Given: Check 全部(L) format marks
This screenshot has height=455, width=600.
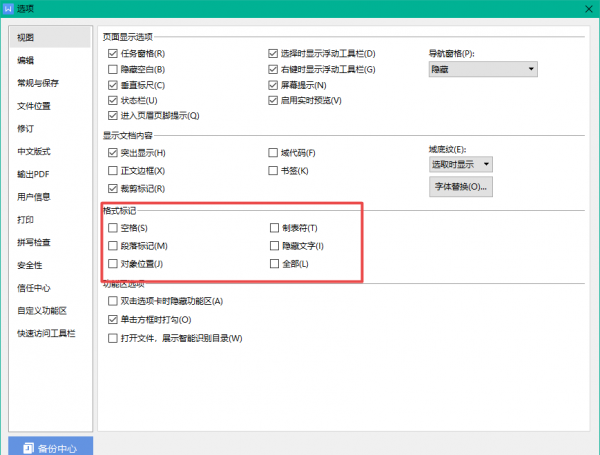Looking at the screenshot, I should click(x=274, y=264).
